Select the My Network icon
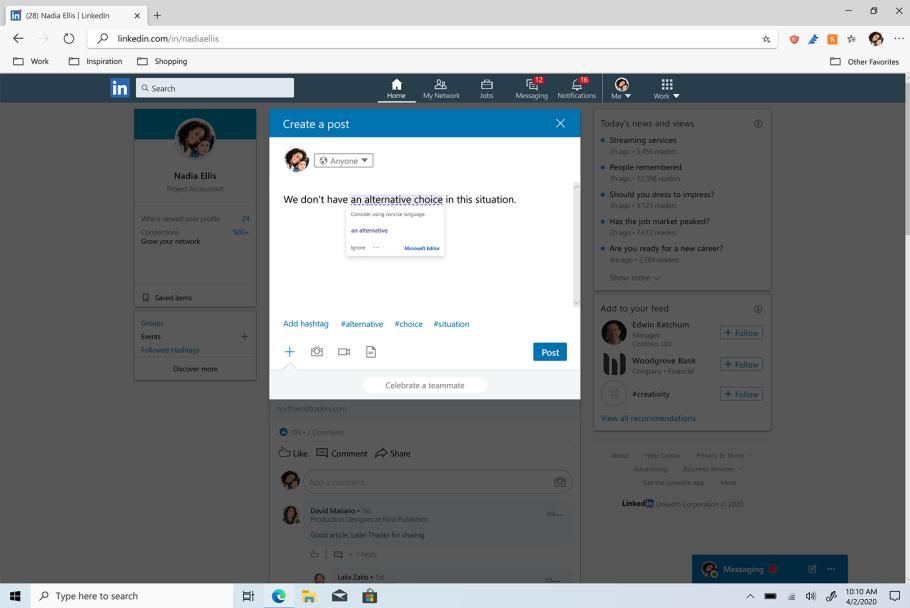910x608 pixels. (x=441, y=87)
